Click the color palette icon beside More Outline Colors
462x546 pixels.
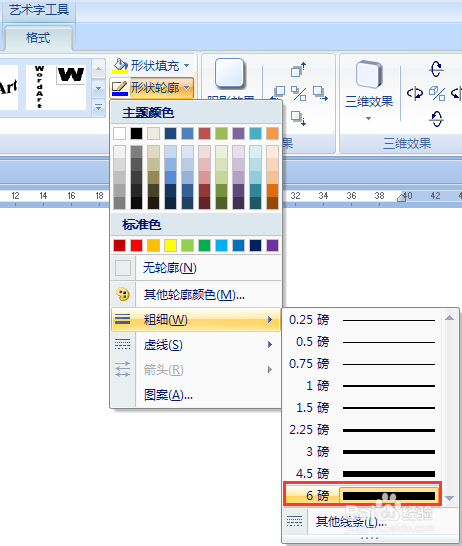[123, 295]
